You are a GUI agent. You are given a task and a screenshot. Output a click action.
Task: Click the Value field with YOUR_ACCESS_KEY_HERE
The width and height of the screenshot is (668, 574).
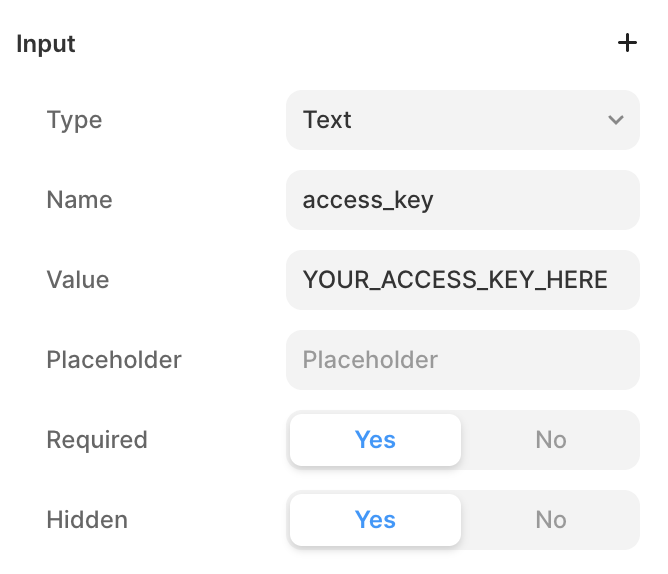click(463, 280)
